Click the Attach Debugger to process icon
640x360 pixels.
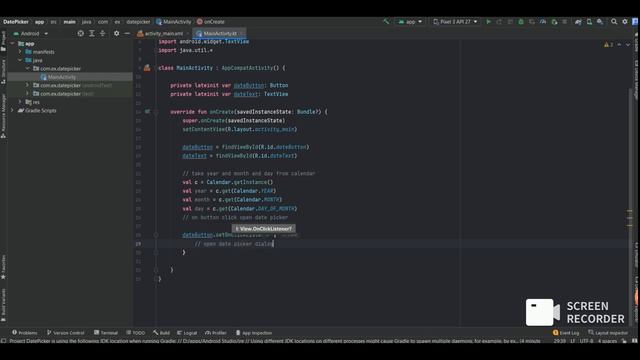tap(554, 22)
